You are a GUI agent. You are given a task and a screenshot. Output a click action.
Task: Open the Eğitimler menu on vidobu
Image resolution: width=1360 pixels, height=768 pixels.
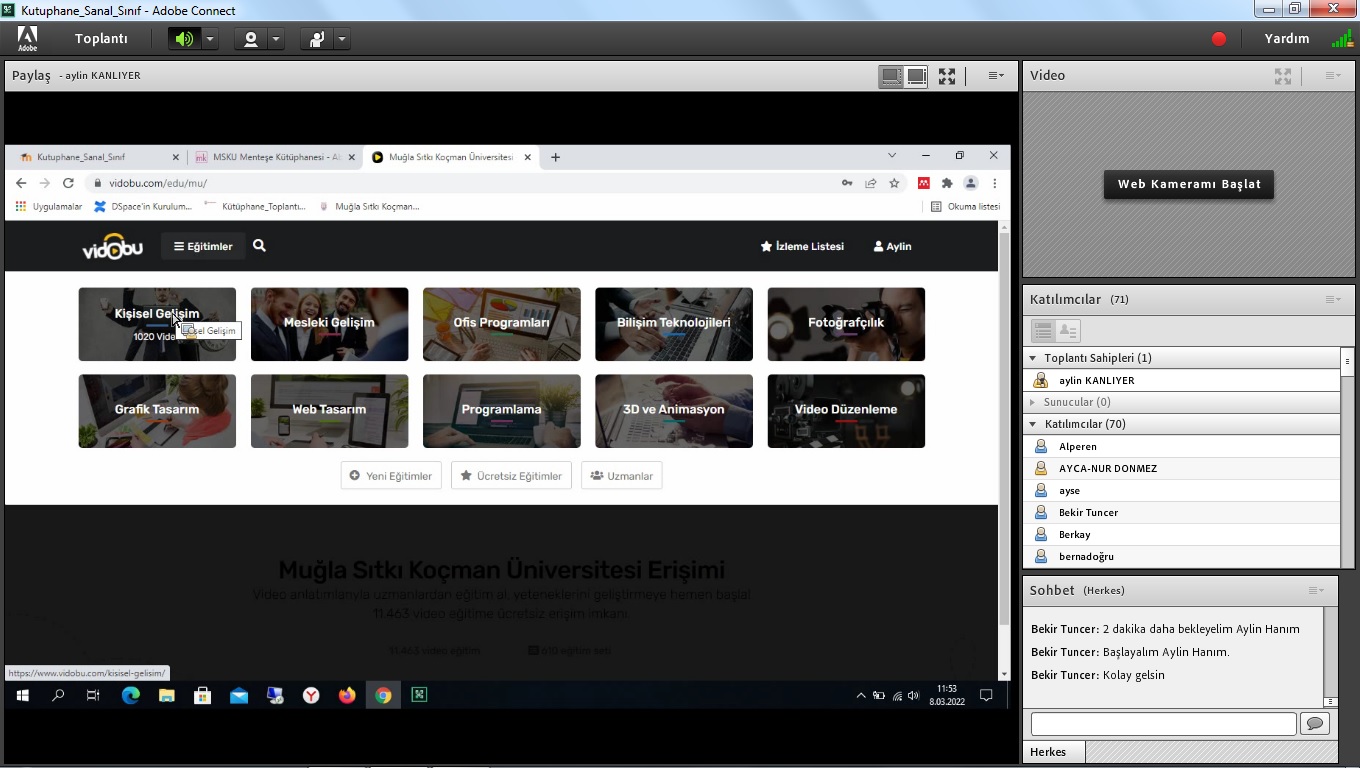tap(203, 246)
